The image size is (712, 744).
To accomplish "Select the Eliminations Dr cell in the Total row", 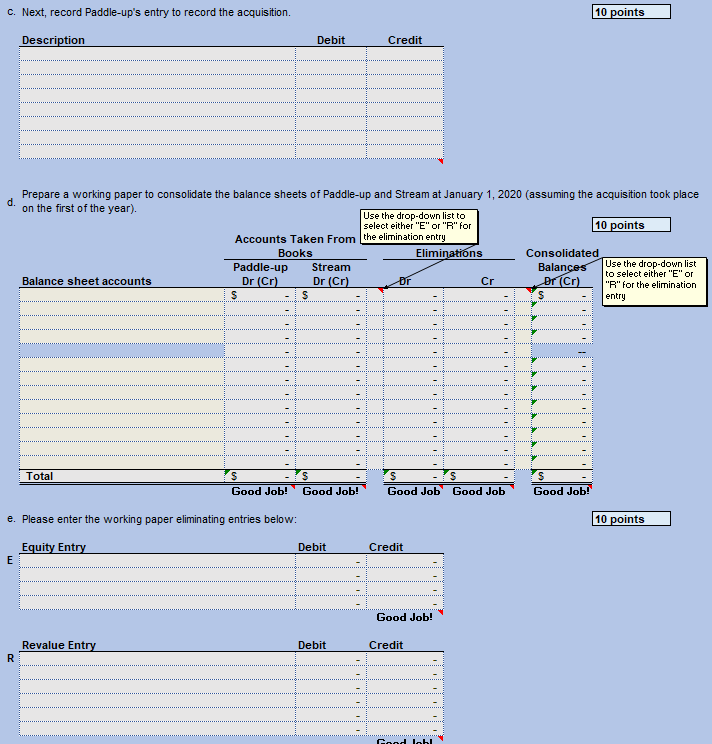I will click(413, 476).
